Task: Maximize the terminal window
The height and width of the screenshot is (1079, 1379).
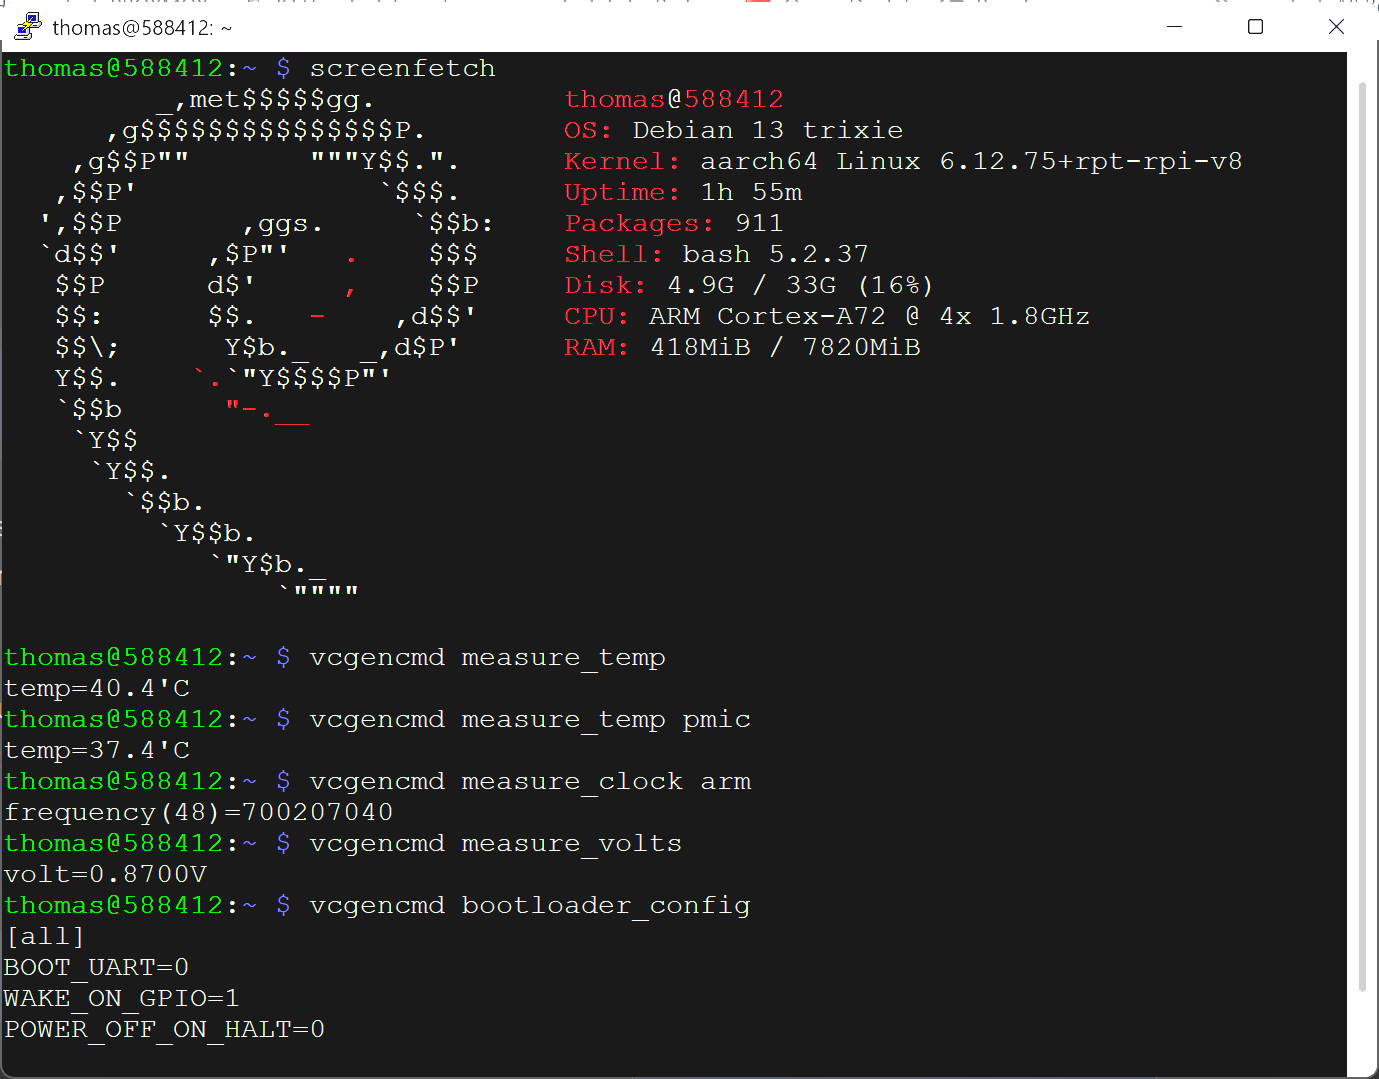Action: click(x=1256, y=27)
